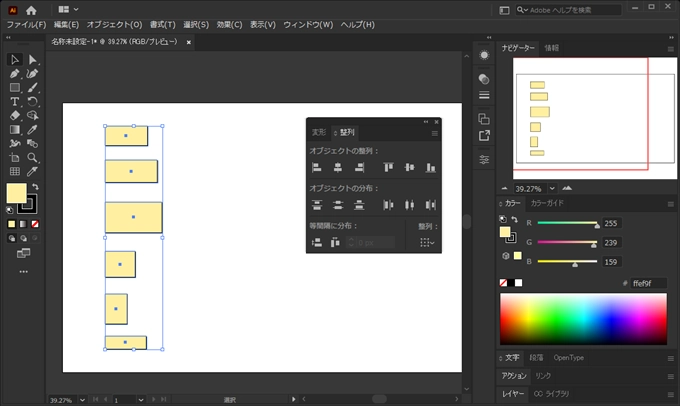
Task: Select the Rectangle tool
Action: (x=15, y=88)
